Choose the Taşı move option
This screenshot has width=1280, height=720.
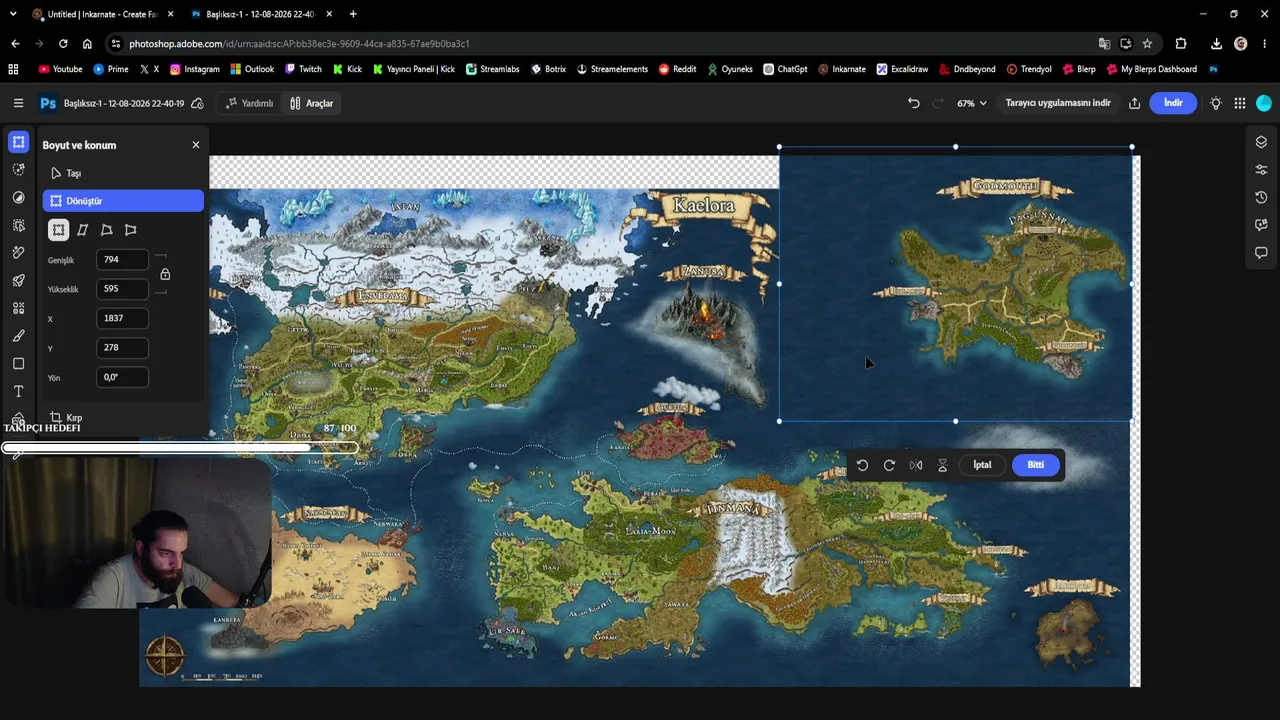pyautogui.click(x=123, y=173)
